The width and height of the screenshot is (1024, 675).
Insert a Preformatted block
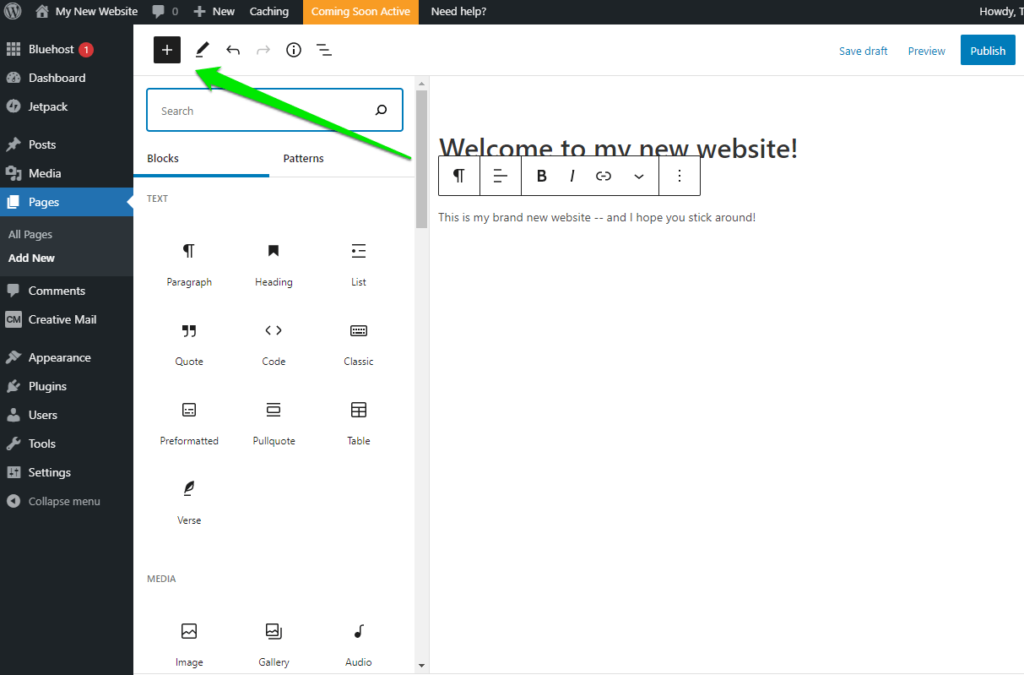[x=189, y=424]
